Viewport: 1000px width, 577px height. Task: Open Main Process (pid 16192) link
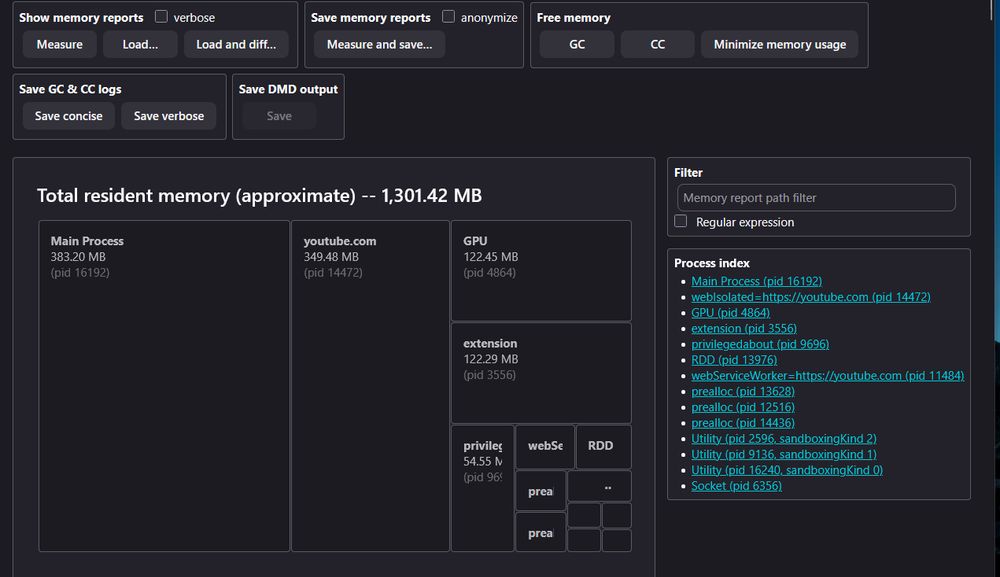click(756, 281)
